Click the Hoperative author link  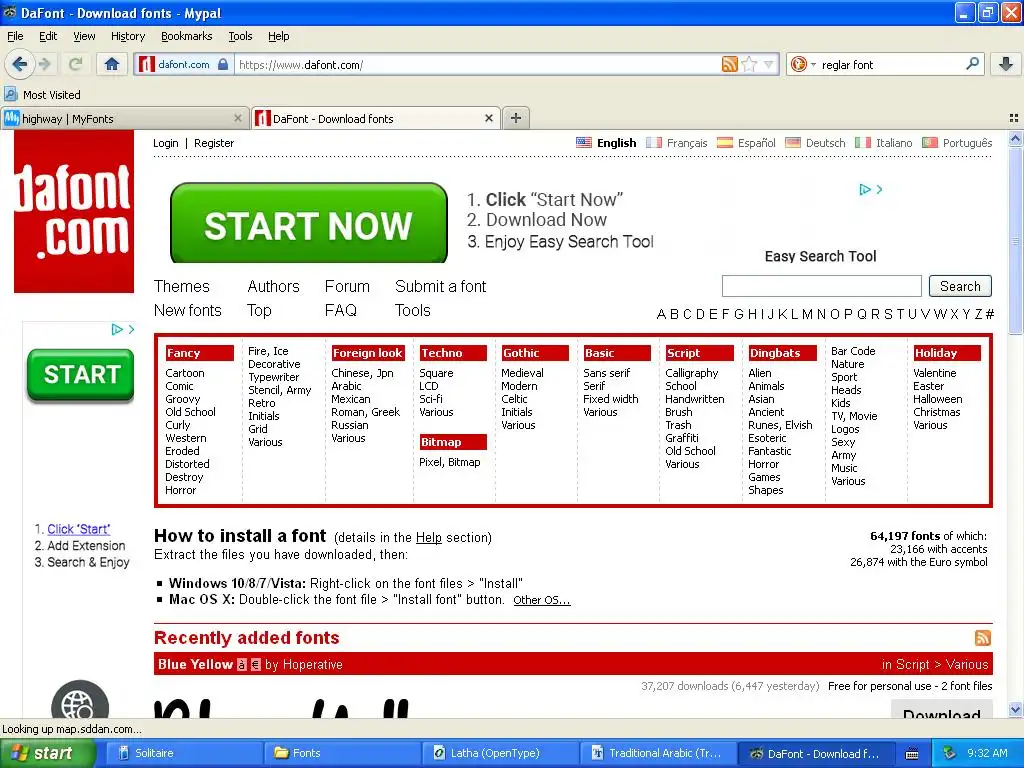pyautogui.click(x=312, y=664)
